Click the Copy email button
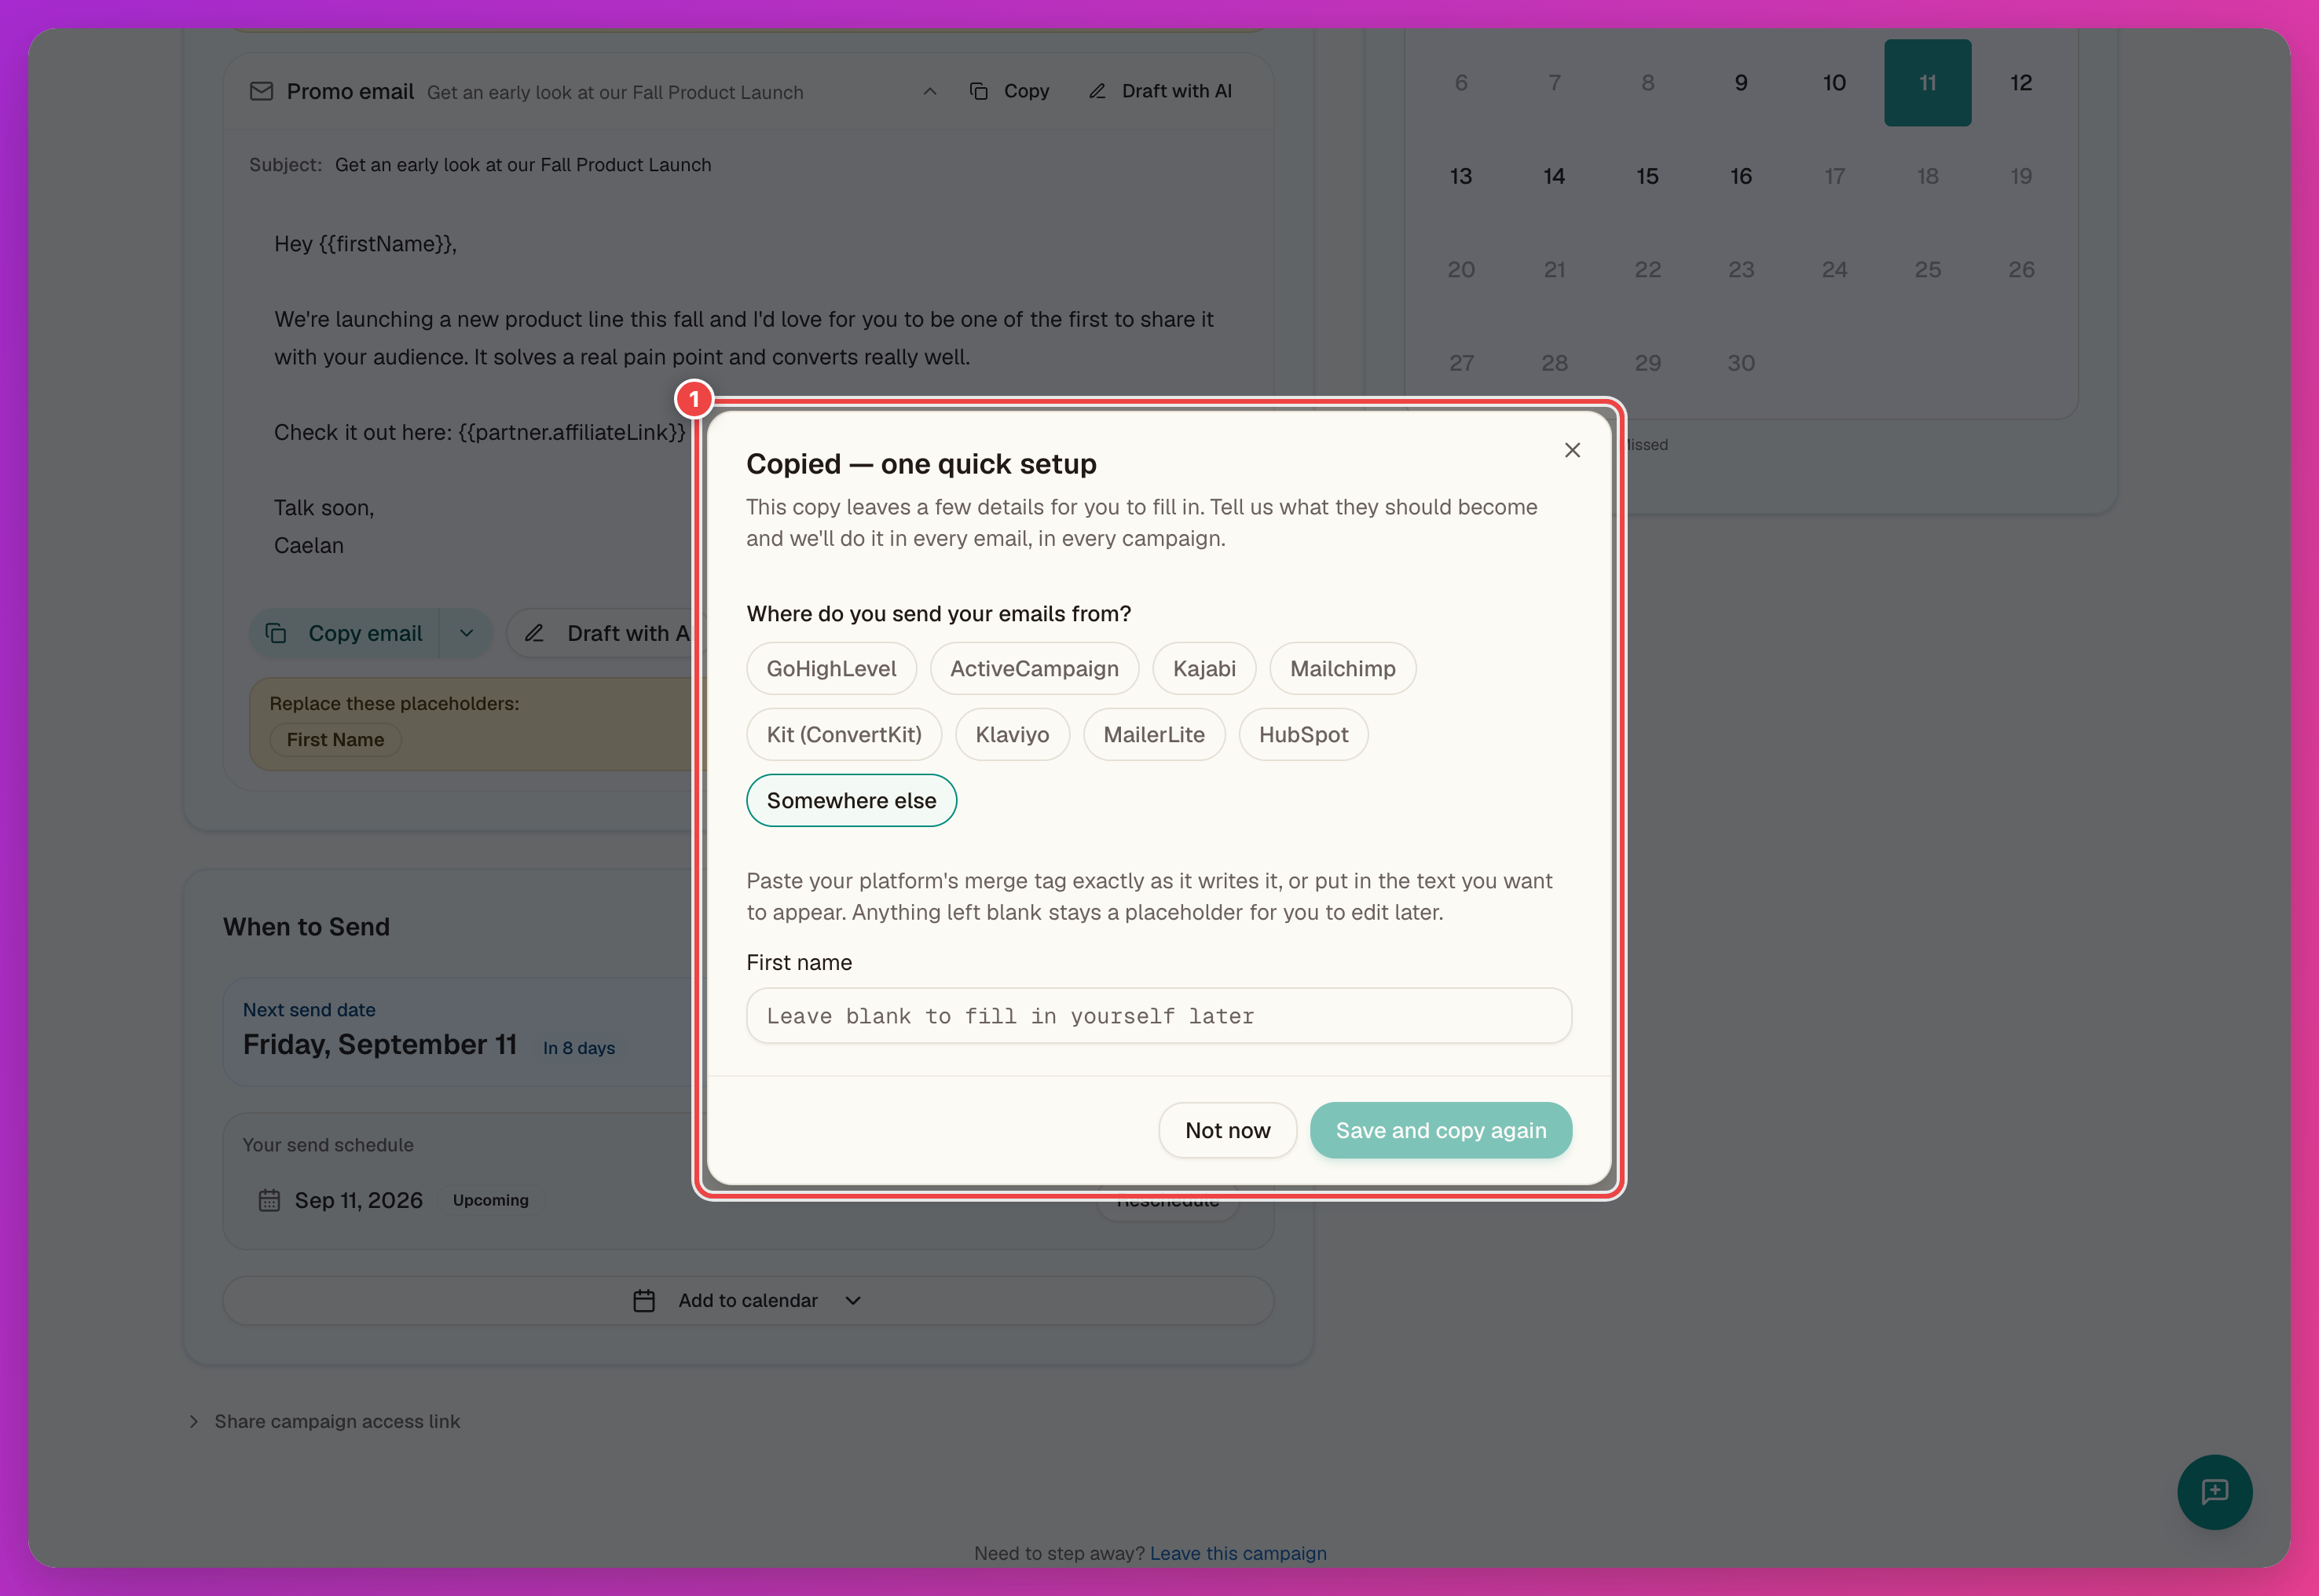 pos(344,633)
